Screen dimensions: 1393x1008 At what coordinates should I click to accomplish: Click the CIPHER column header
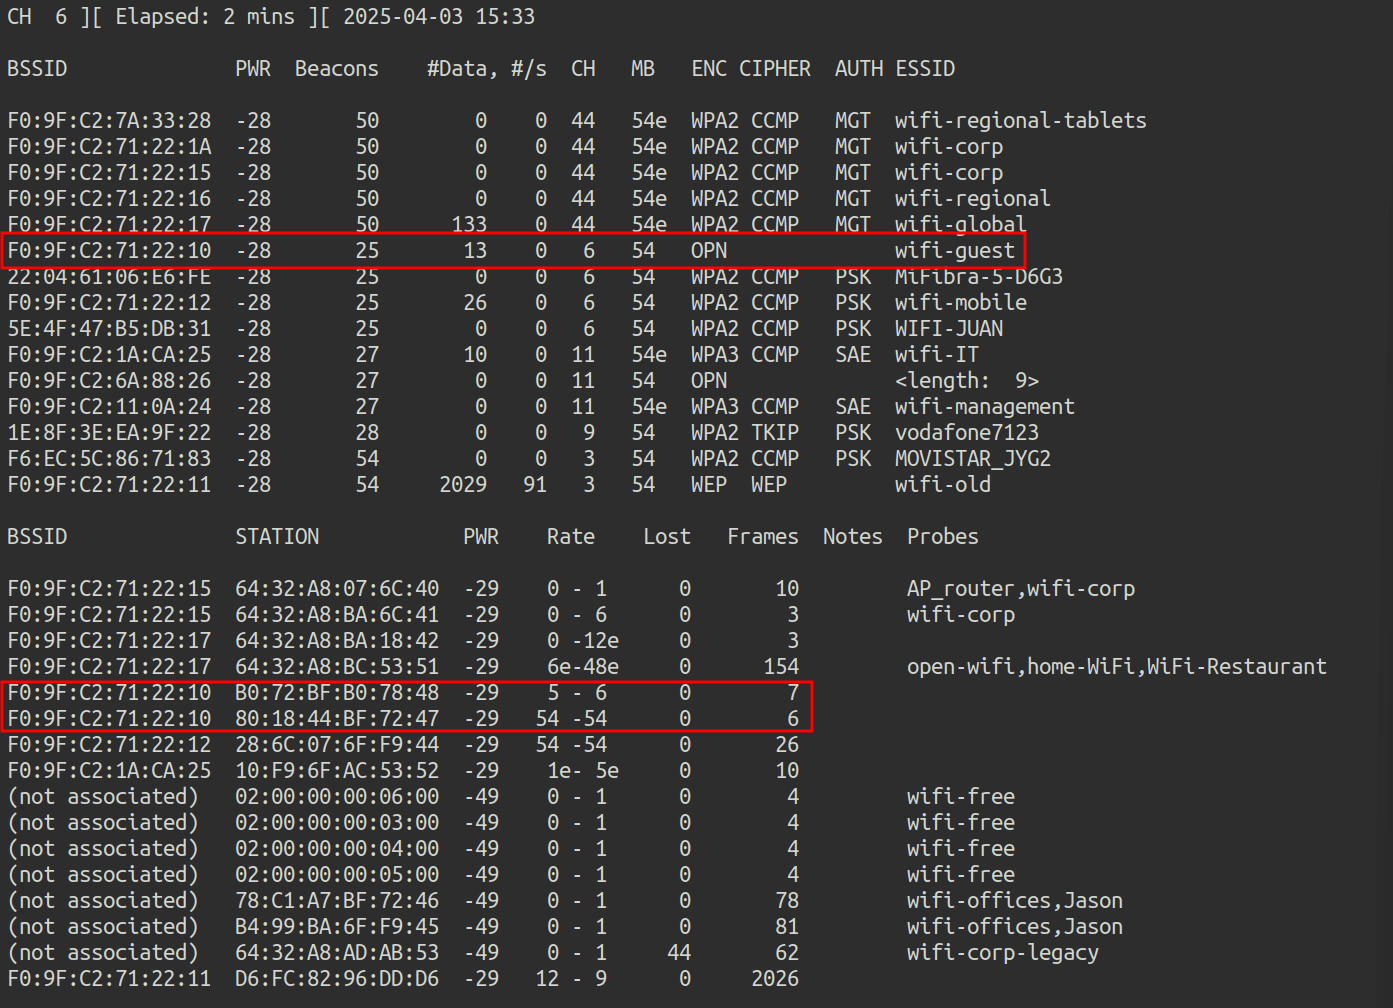click(774, 69)
